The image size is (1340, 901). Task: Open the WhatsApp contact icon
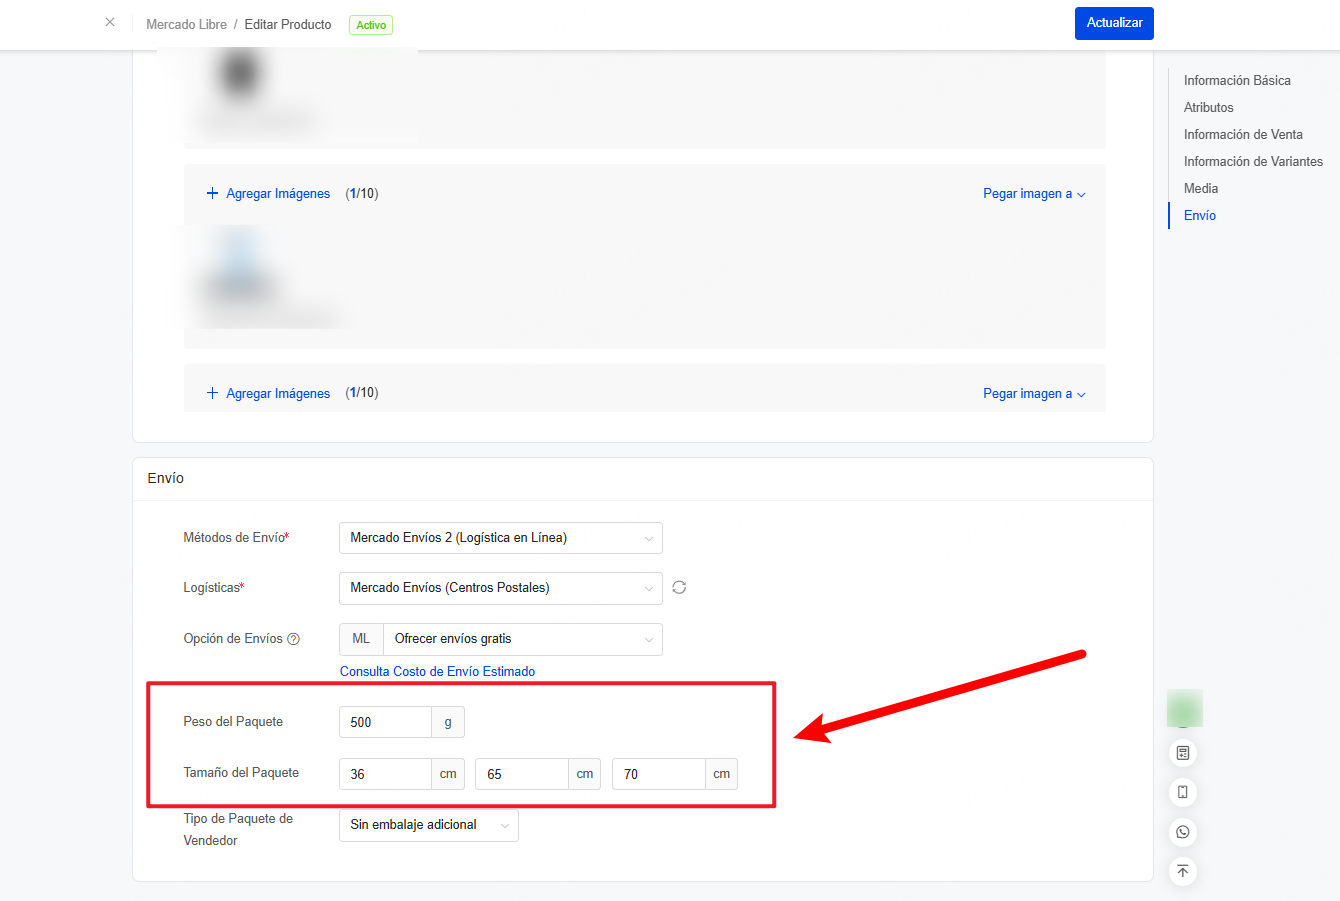pyautogui.click(x=1183, y=832)
